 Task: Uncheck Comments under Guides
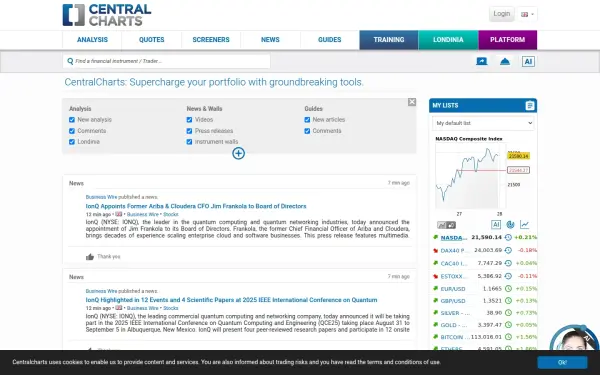point(307,131)
